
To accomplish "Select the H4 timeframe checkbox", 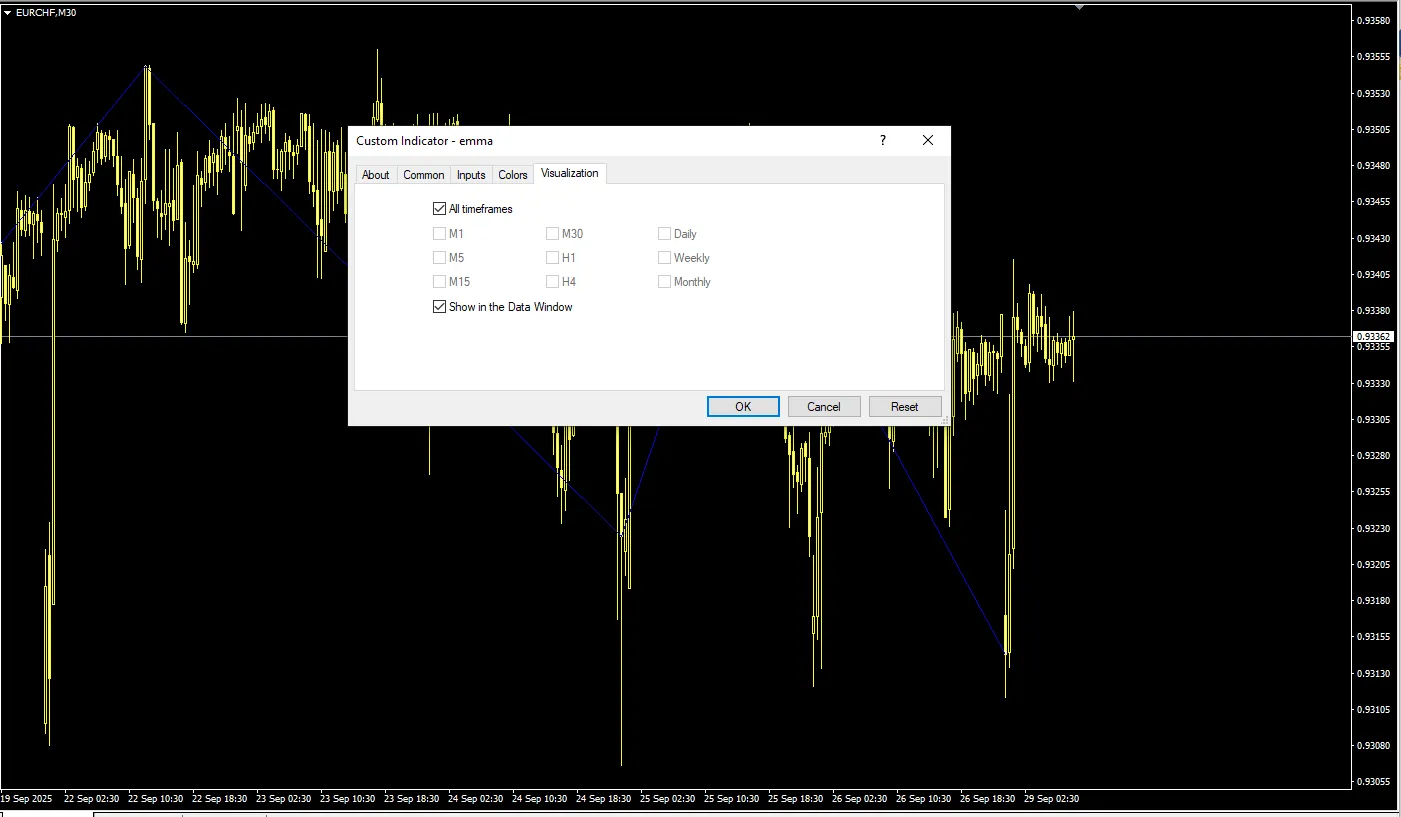I will [552, 282].
